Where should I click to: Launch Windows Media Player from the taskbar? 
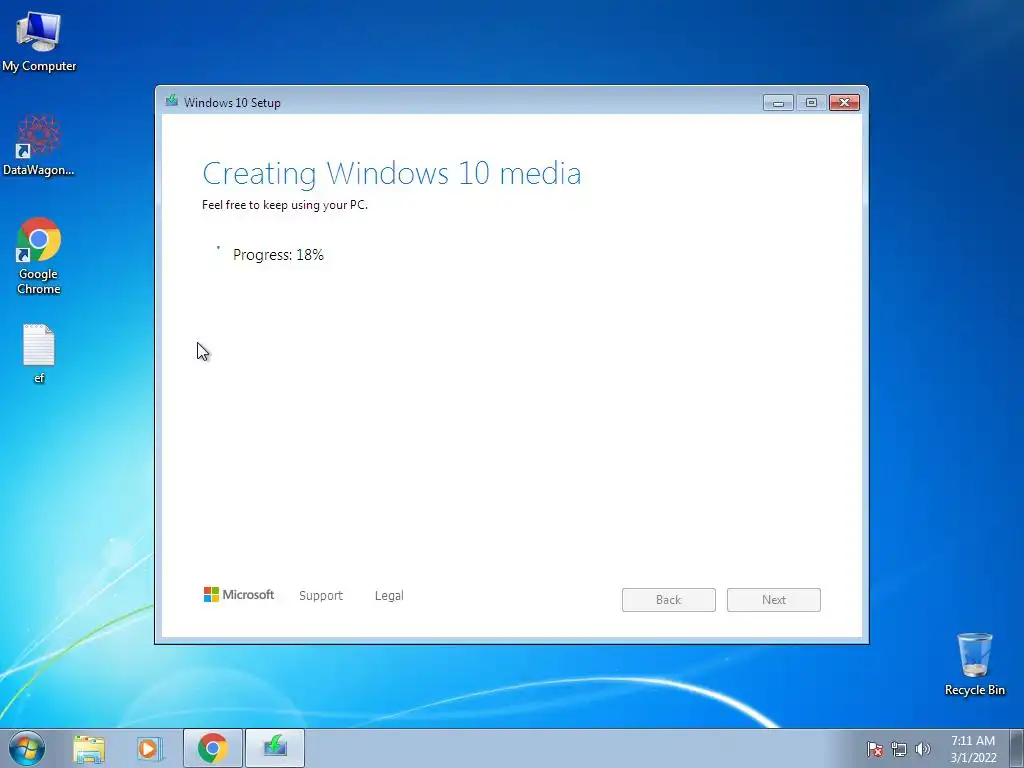coord(148,748)
